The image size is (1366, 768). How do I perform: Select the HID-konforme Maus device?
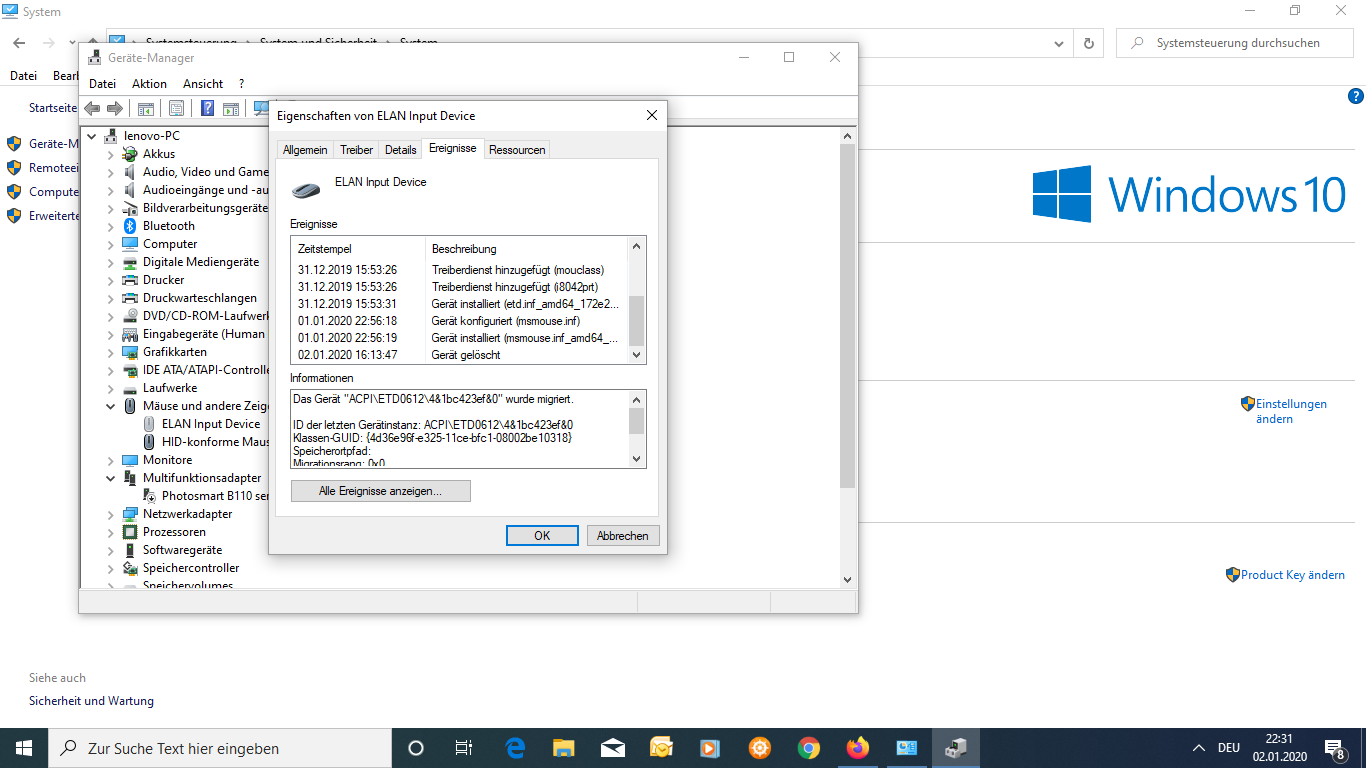(215, 442)
